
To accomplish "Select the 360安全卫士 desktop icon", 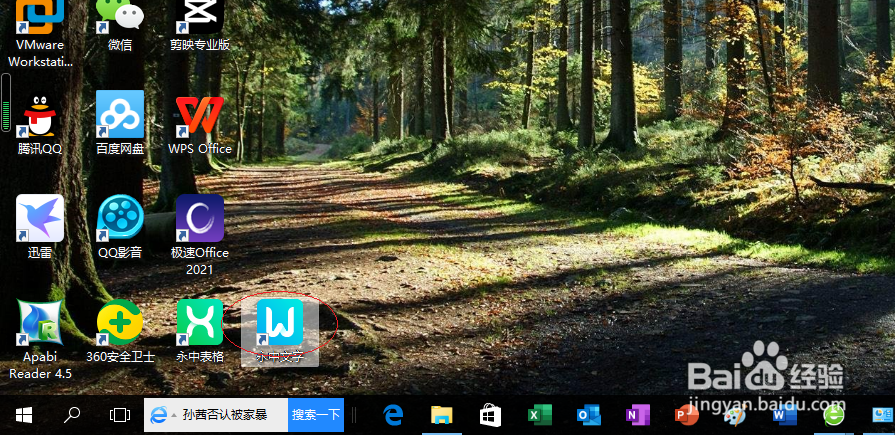I will pos(120,331).
